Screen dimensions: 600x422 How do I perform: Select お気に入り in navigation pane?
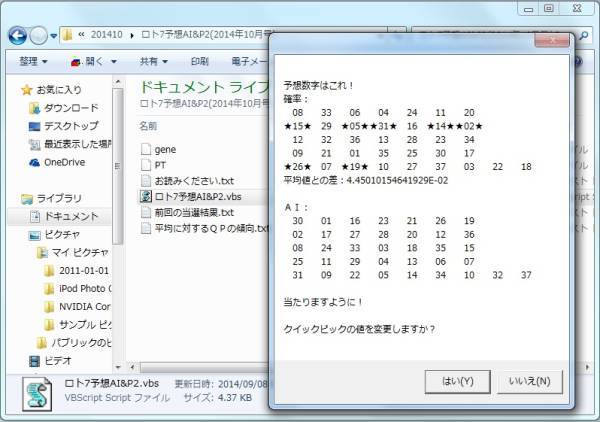59,90
